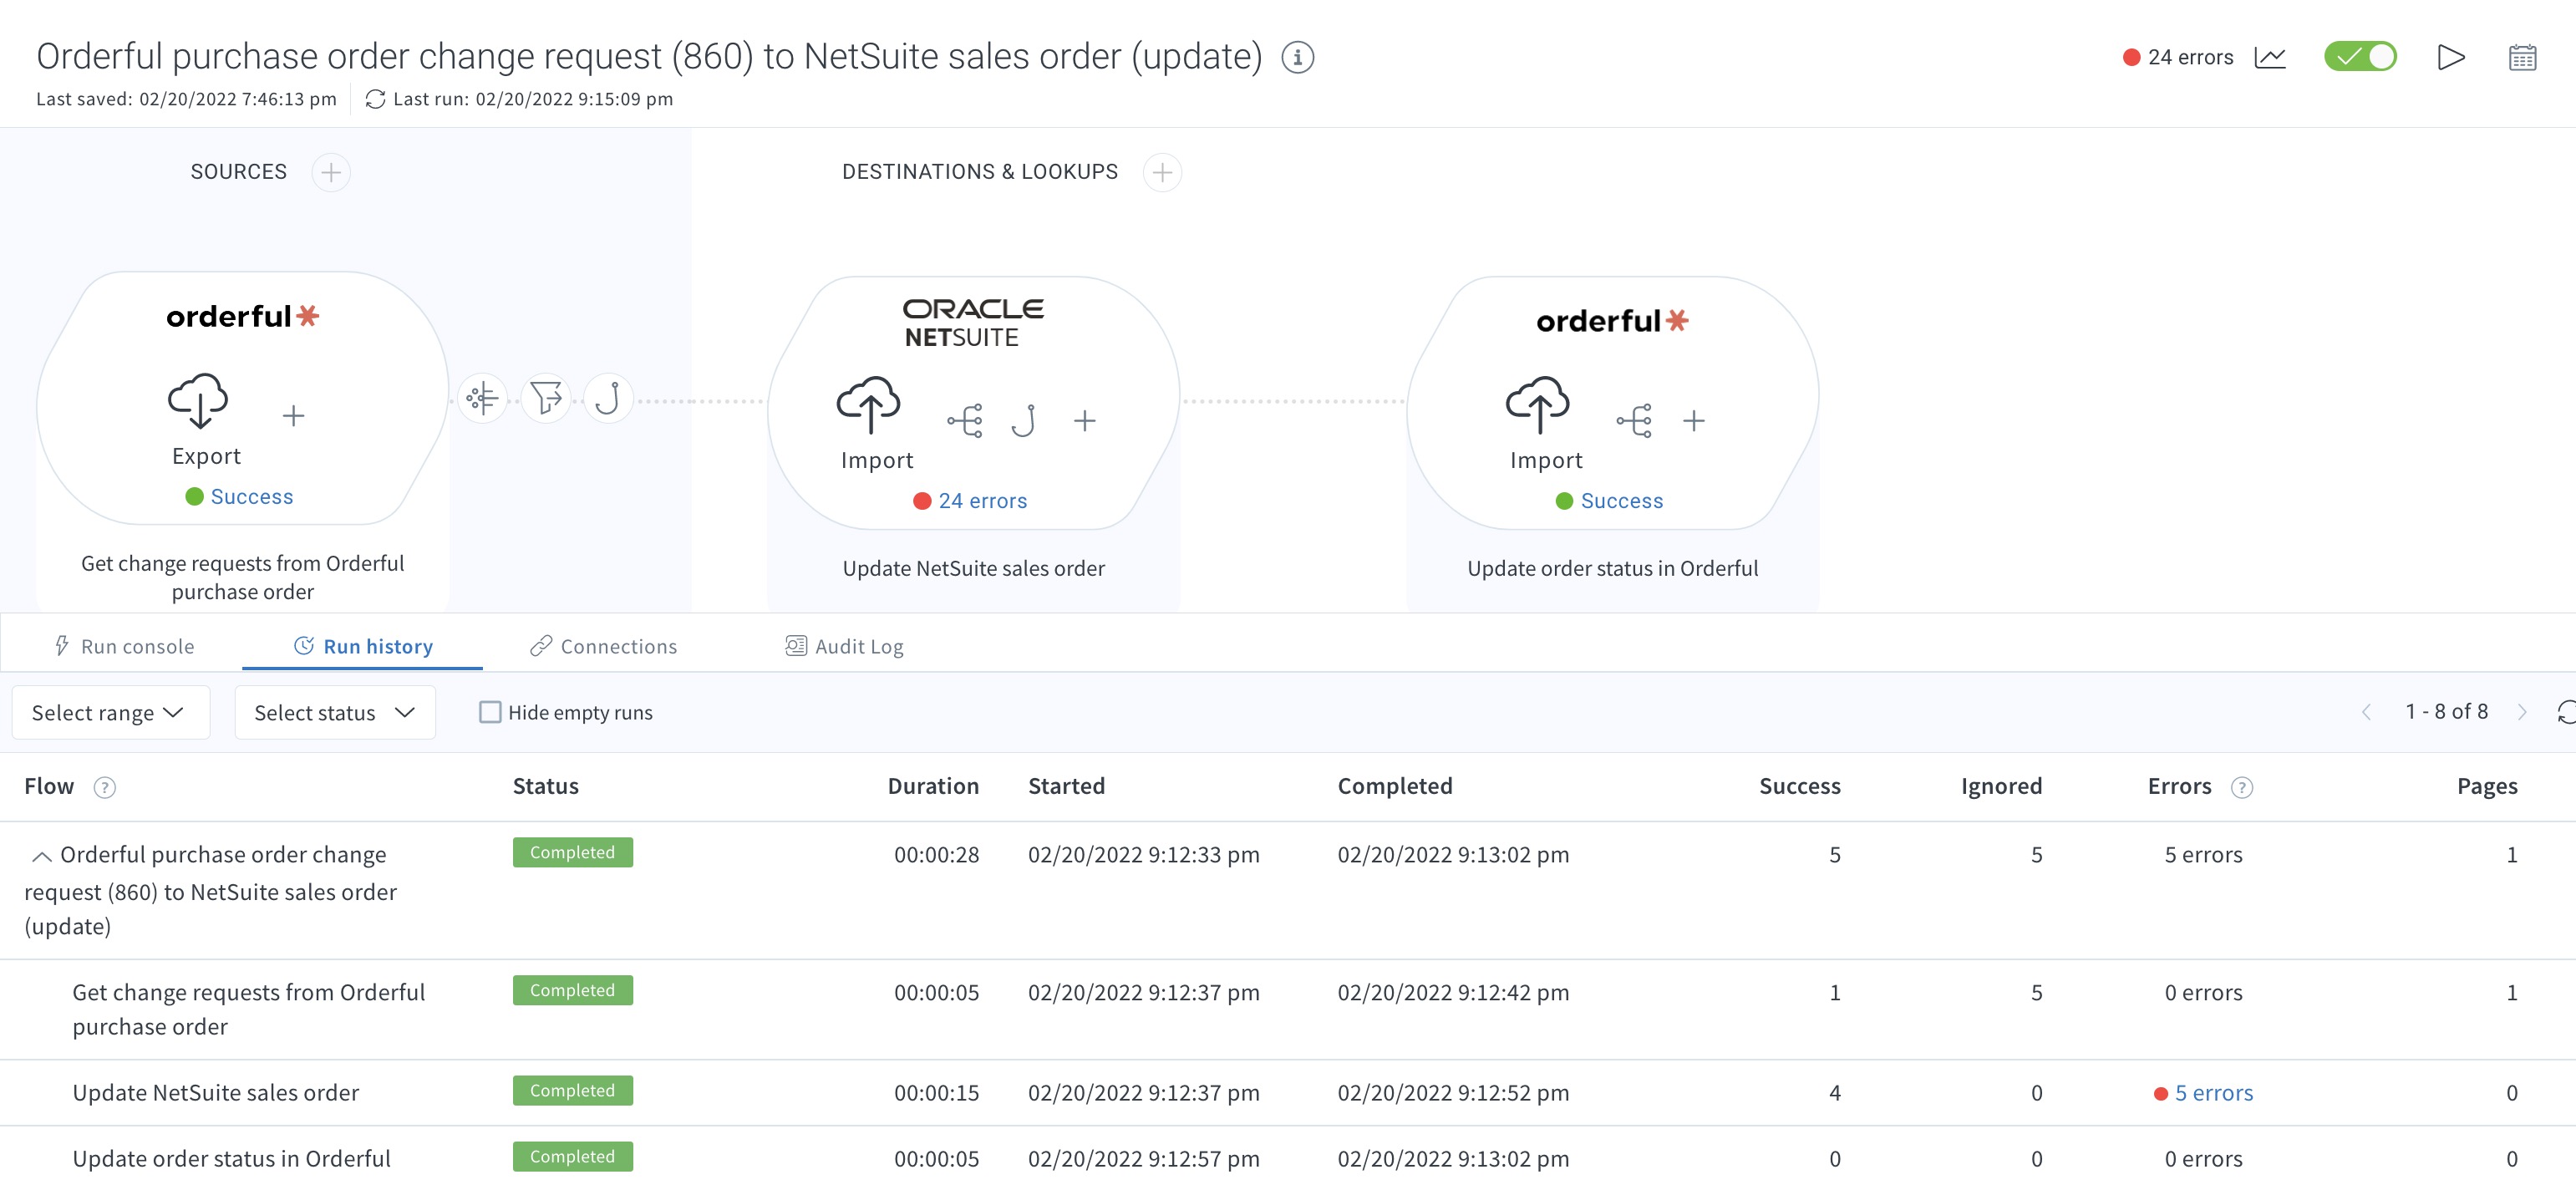Open the flow info icon beside title
This screenshot has width=2576, height=1190.
coord(1297,57)
